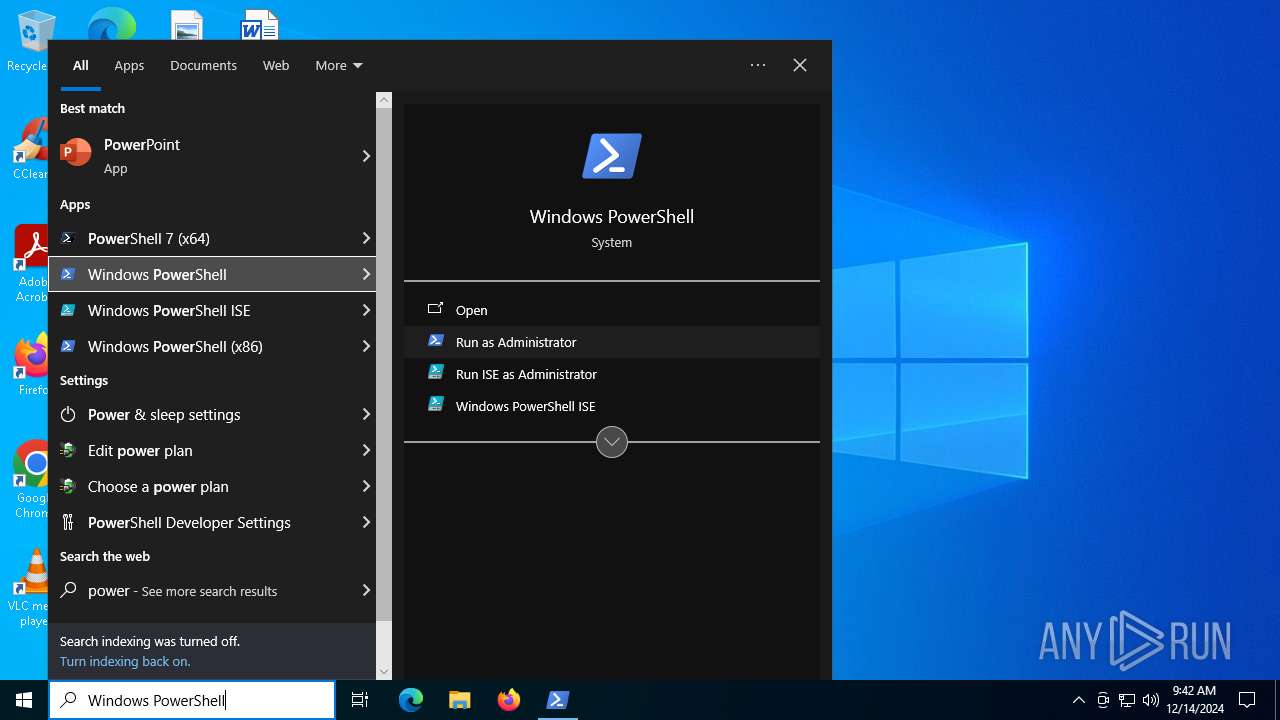The image size is (1280, 720).
Task: Expand PowerShell 7 (x64) arrow
Action: [x=366, y=238]
